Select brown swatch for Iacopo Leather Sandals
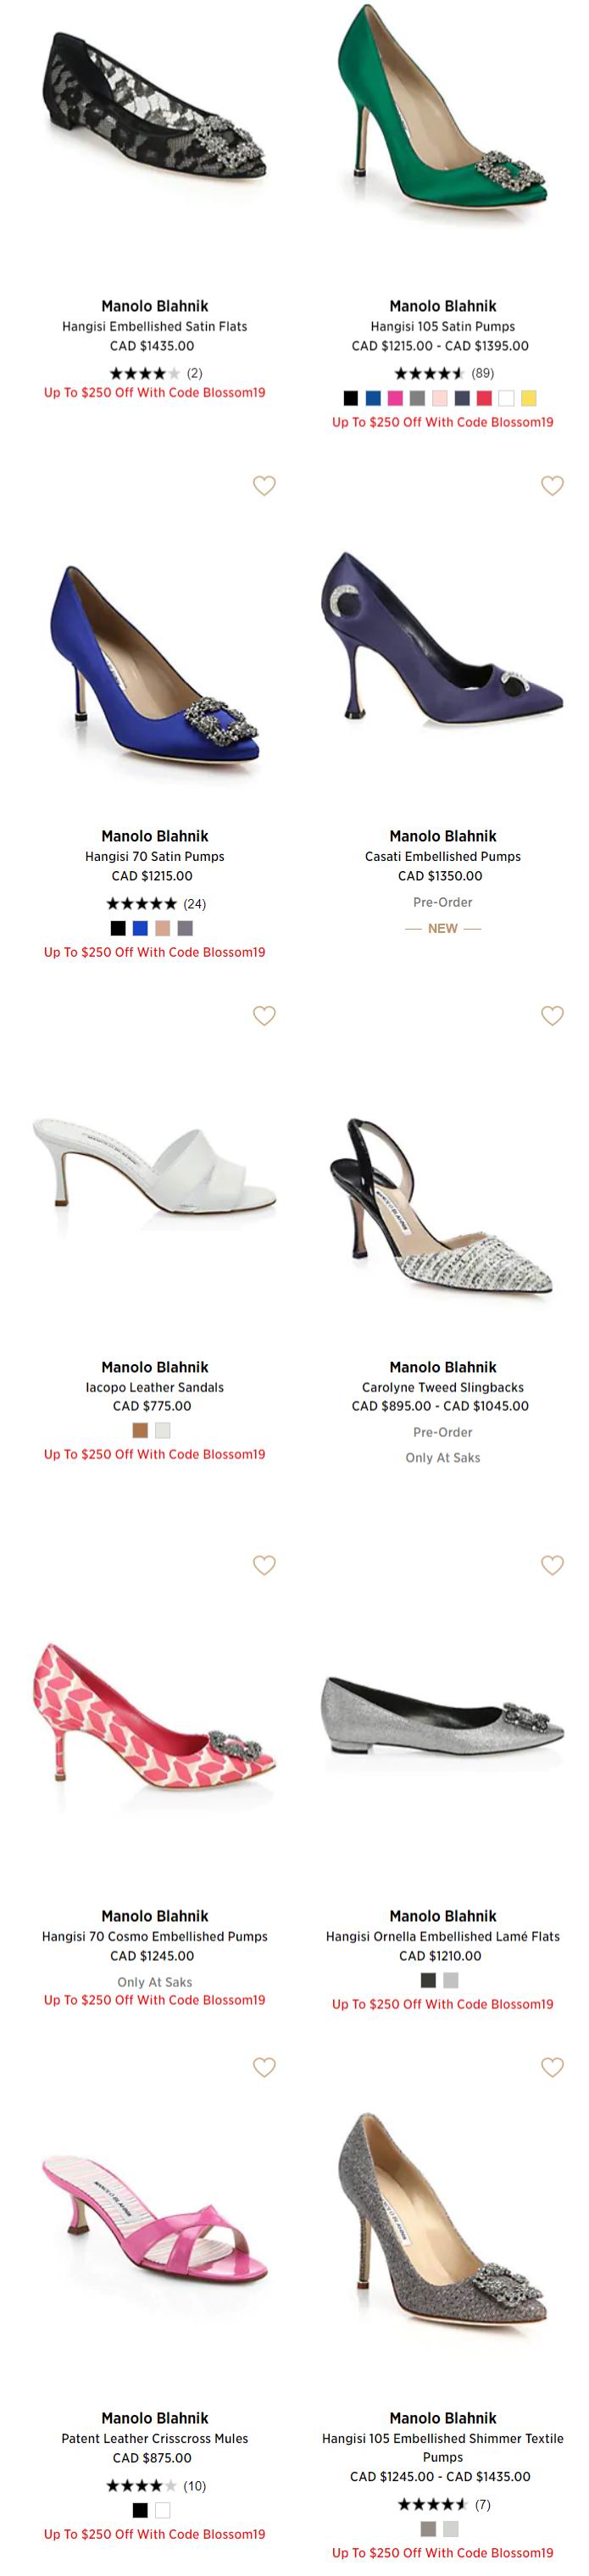This screenshot has width=589, height=2576. (x=140, y=1430)
